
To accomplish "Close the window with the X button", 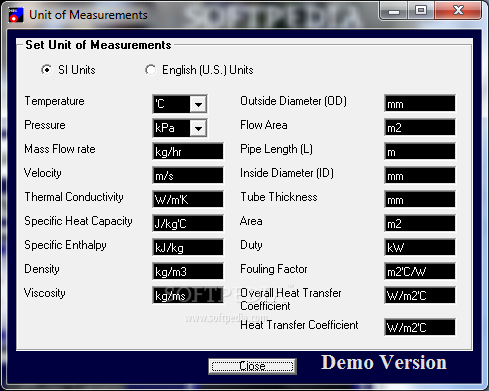I will 458,11.
